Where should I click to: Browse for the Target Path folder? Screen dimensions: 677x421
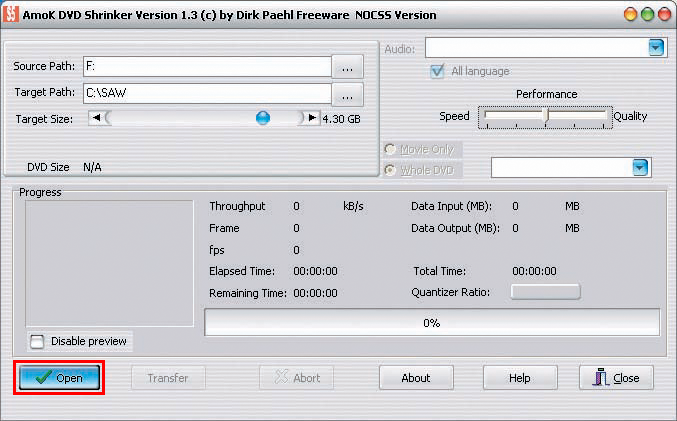click(347, 95)
